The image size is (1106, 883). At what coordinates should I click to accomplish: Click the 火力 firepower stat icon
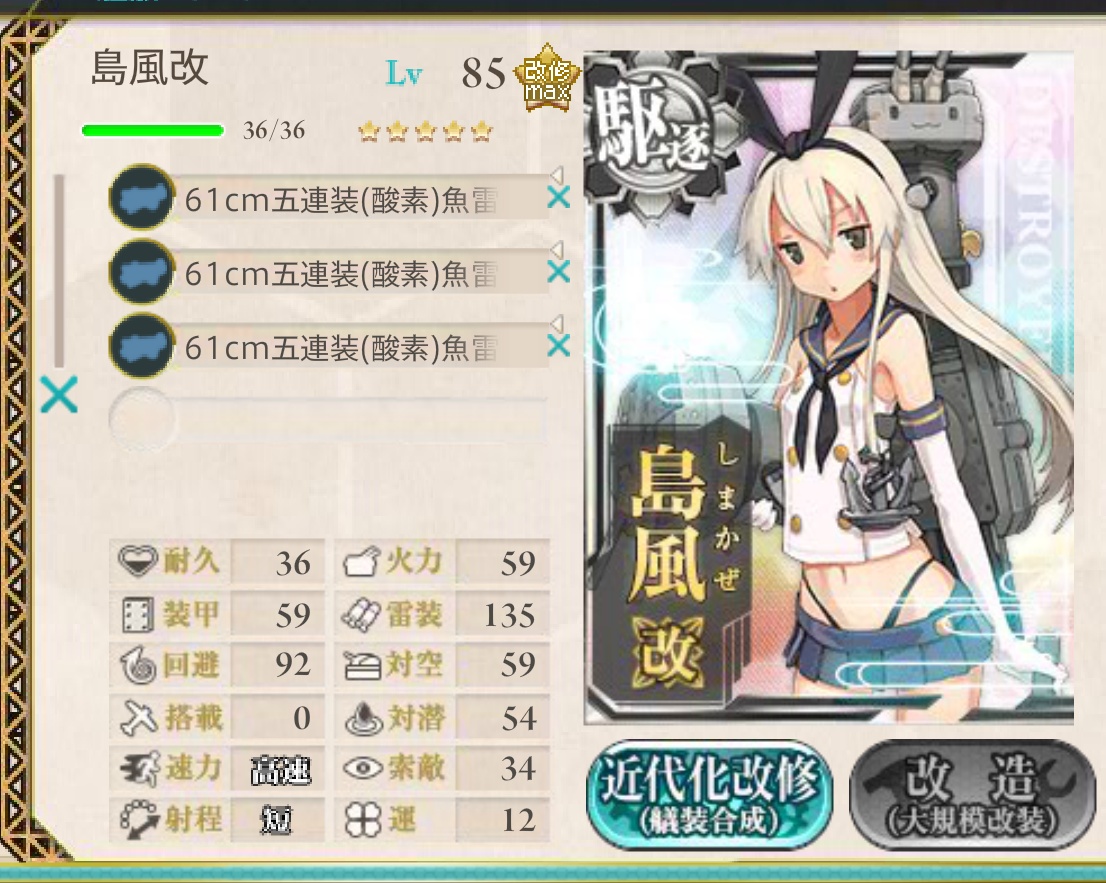coord(363,562)
